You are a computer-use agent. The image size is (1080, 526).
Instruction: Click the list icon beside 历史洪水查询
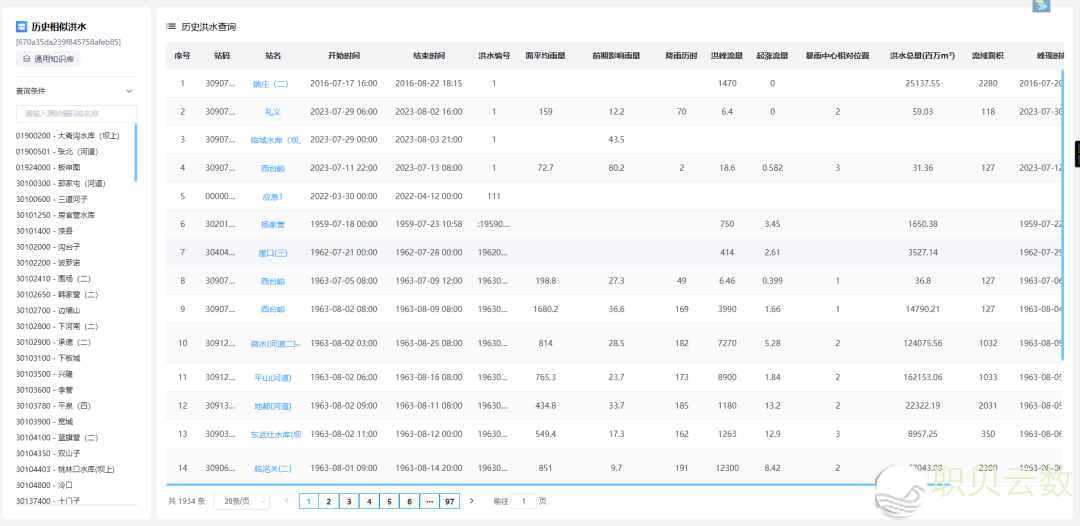pyautogui.click(x=171, y=27)
